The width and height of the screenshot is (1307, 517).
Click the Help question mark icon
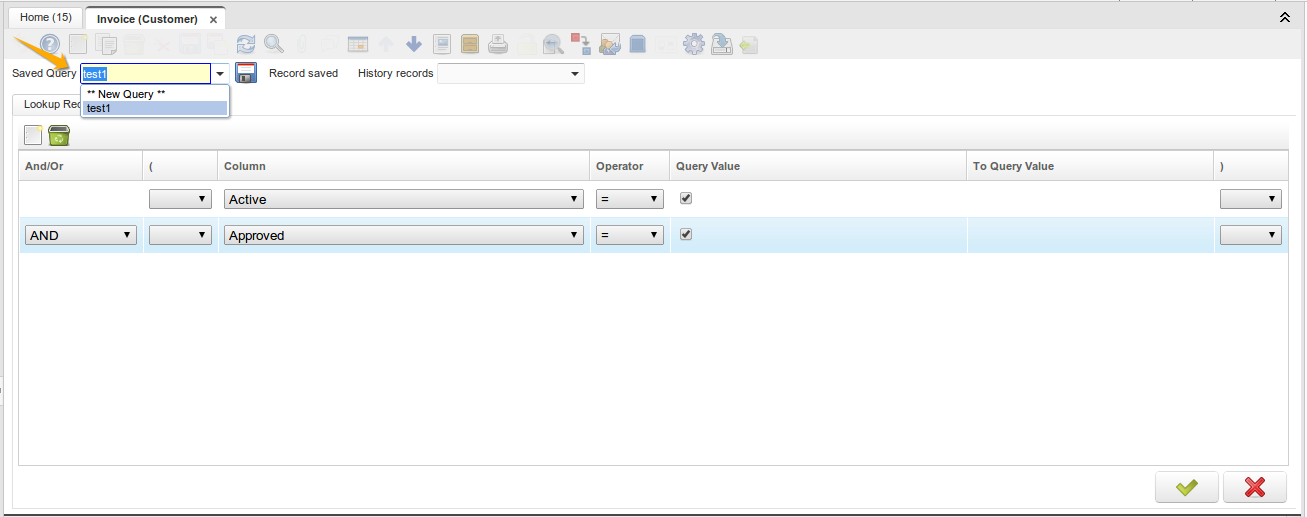[49, 44]
